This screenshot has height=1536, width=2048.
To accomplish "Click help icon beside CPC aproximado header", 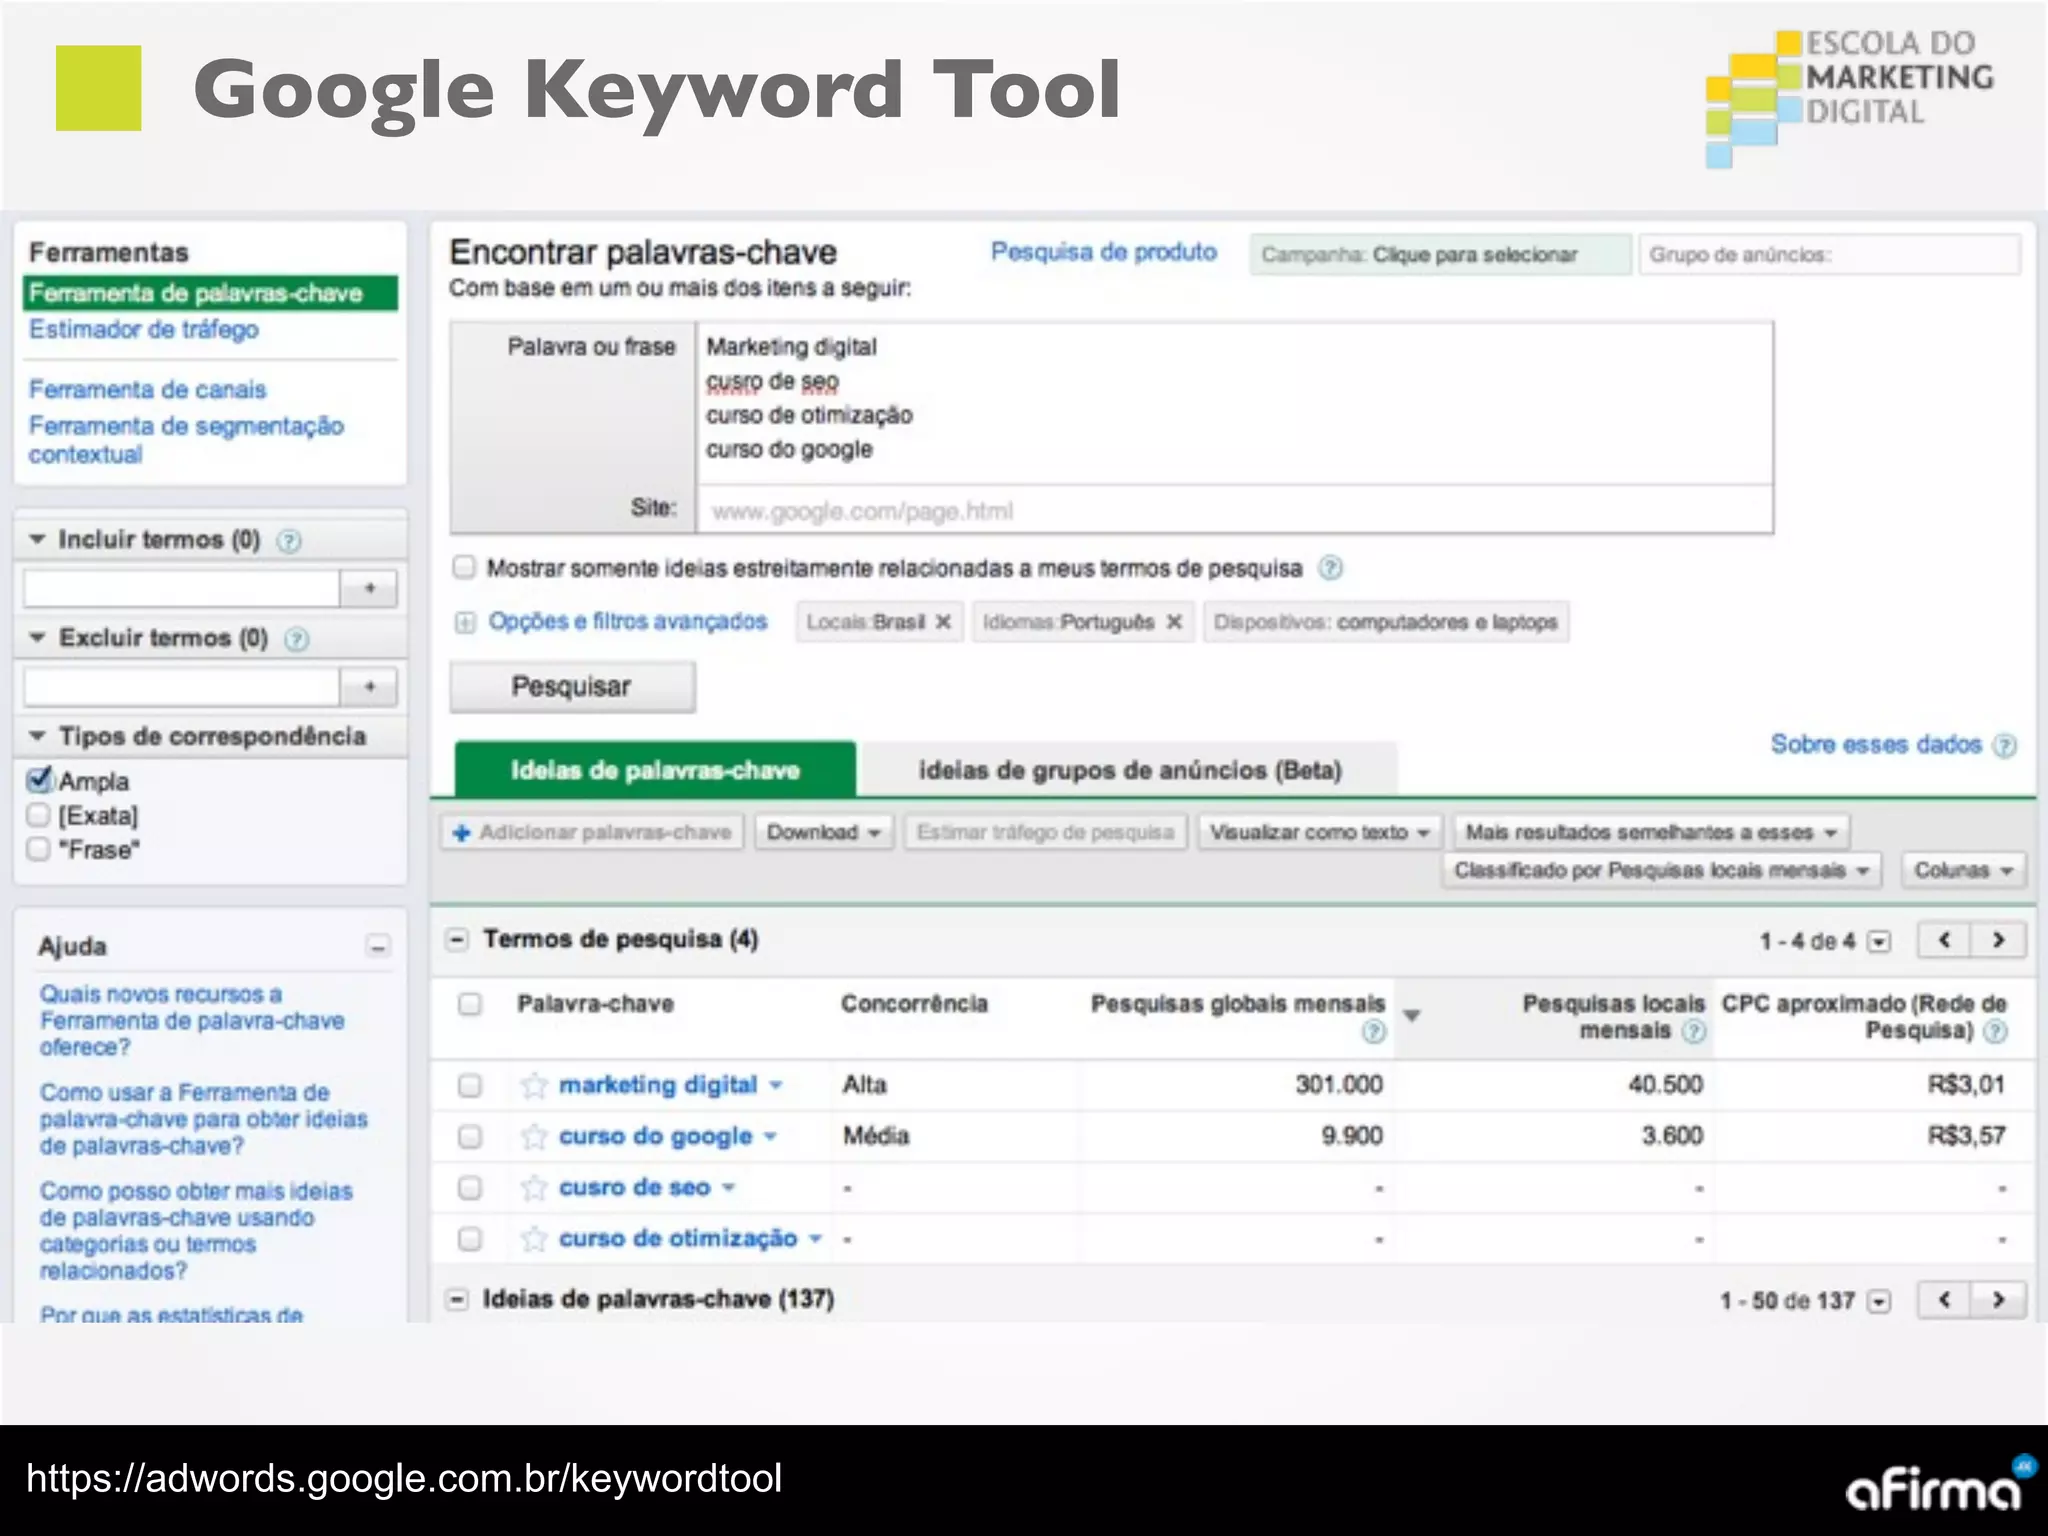I will point(1994,1031).
